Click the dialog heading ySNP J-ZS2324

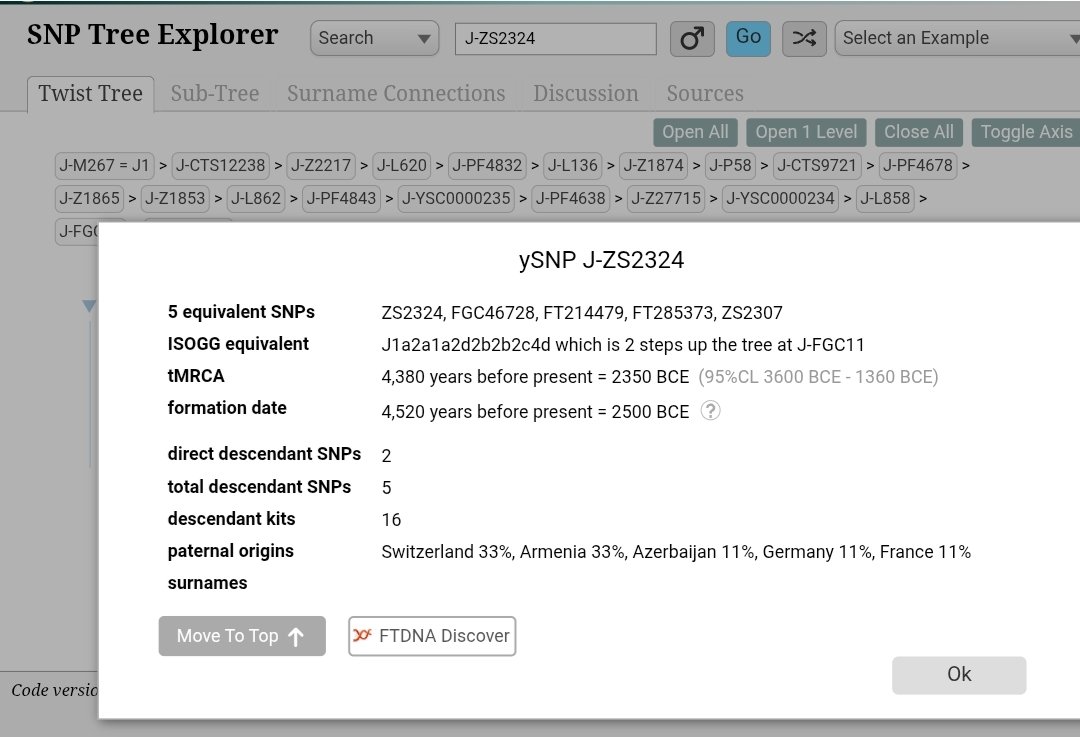click(x=601, y=260)
